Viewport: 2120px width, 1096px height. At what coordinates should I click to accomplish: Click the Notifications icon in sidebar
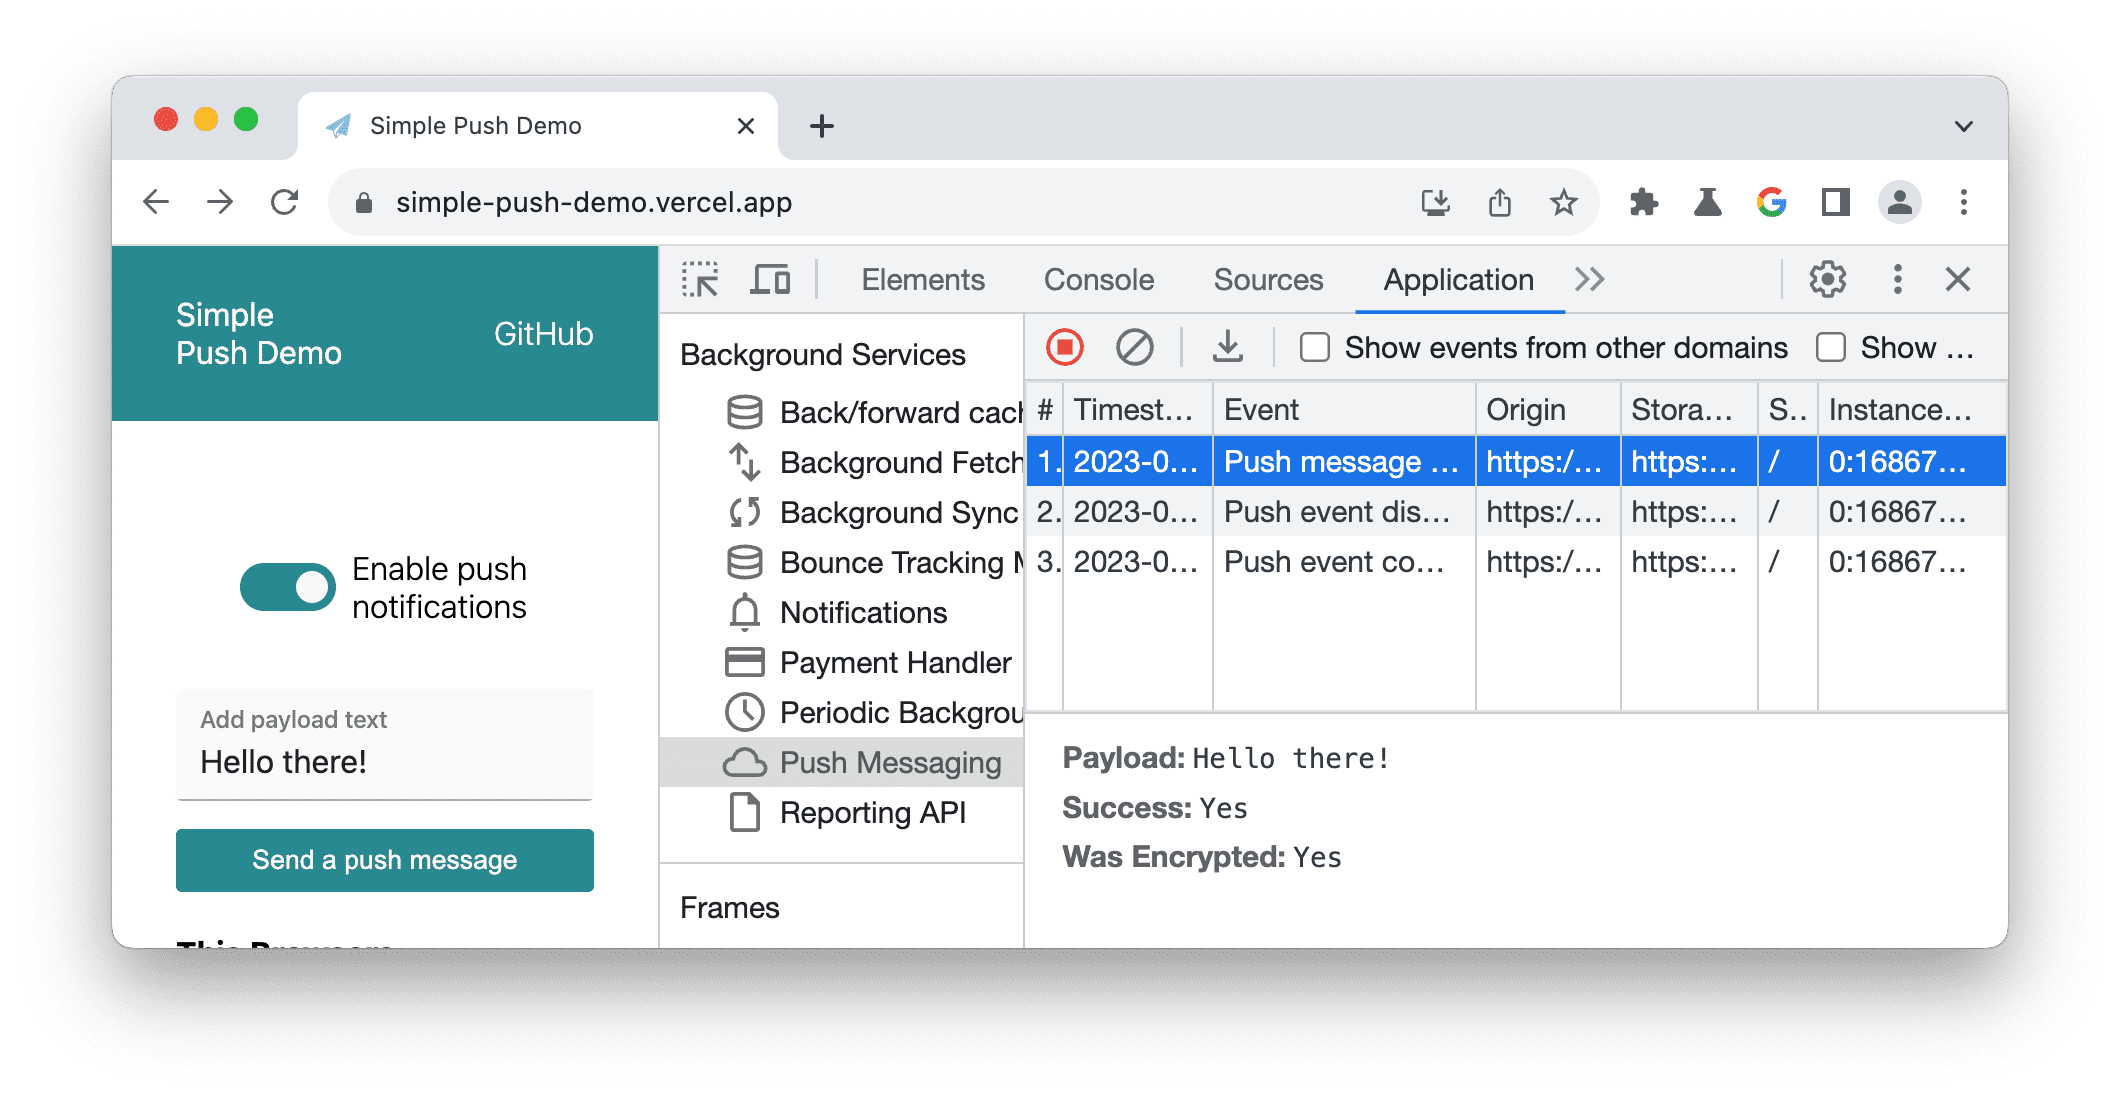[x=745, y=612]
